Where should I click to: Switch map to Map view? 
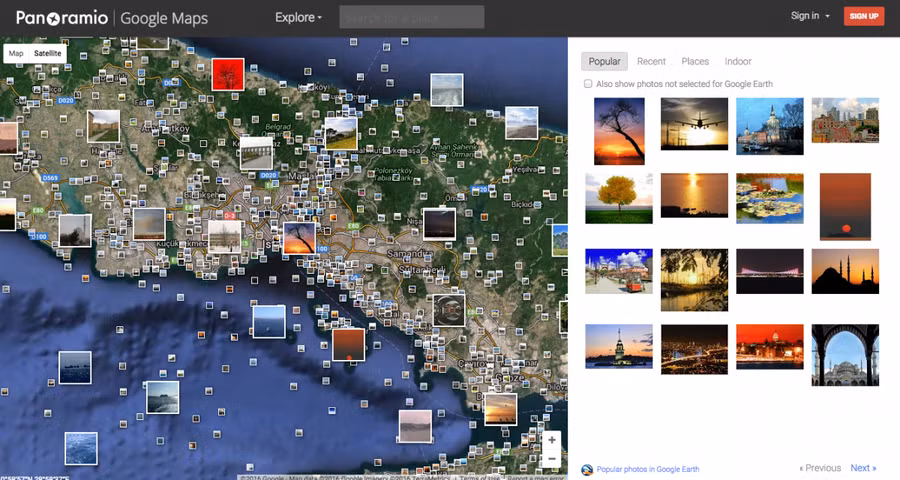pos(16,53)
